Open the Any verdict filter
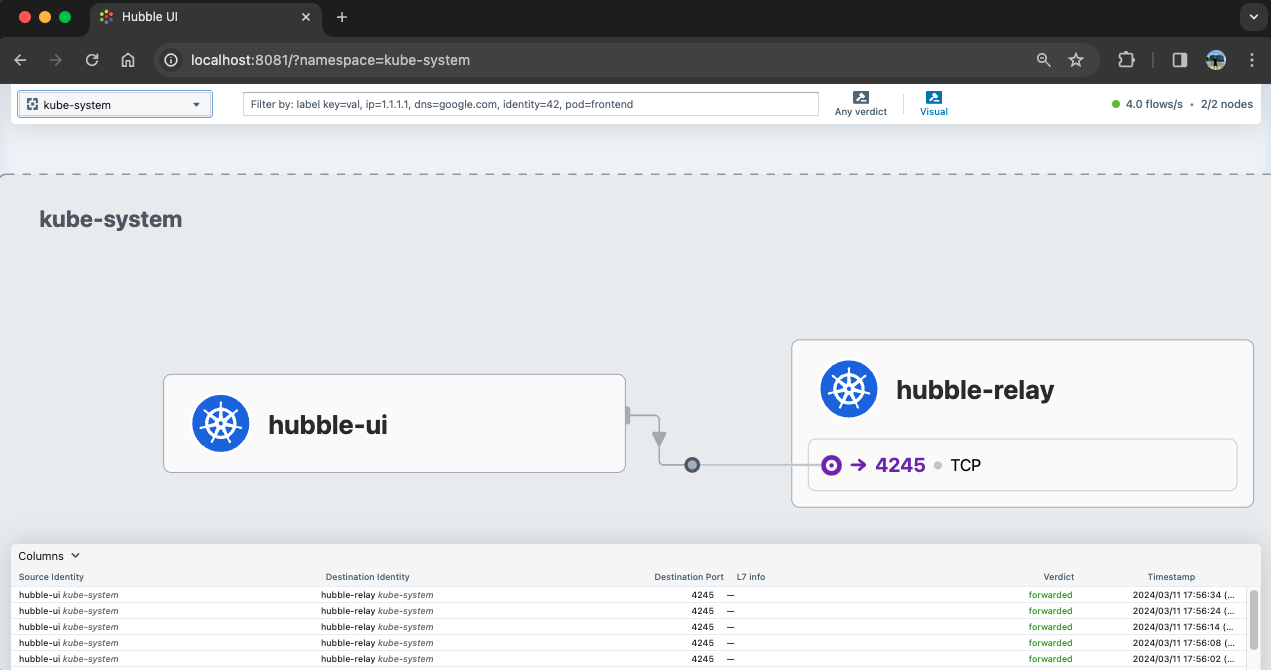The width and height of the screenshot is (1271, 670). coord(861,104)
